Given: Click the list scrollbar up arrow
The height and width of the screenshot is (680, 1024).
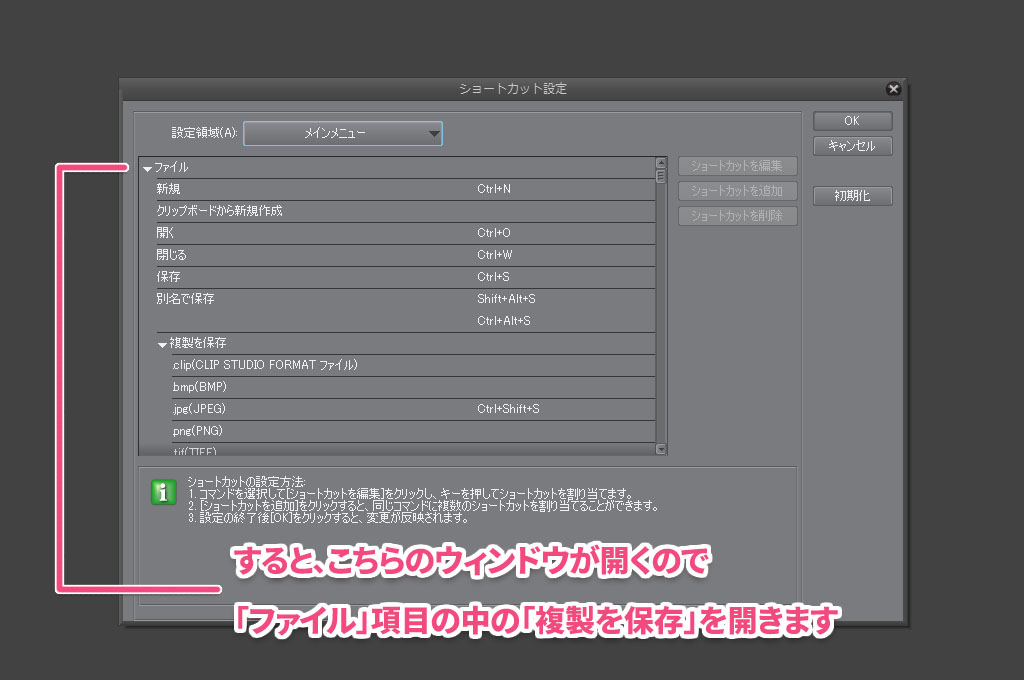Looking at the screenshot, I should [661, 163].
